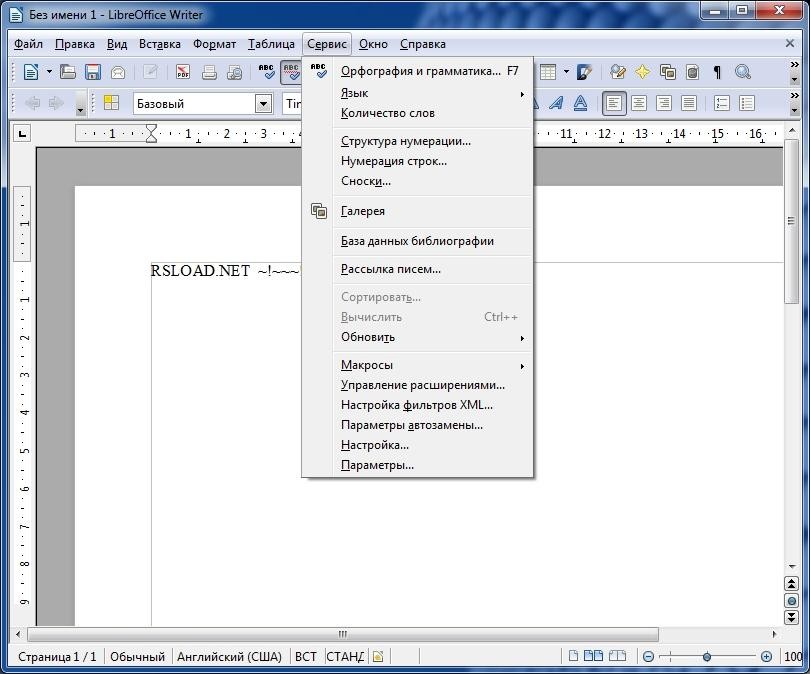The height and width of the screenshot is (674, 810).
Task: Open the Styles and Formatting icon
Action: coord(111,103)
